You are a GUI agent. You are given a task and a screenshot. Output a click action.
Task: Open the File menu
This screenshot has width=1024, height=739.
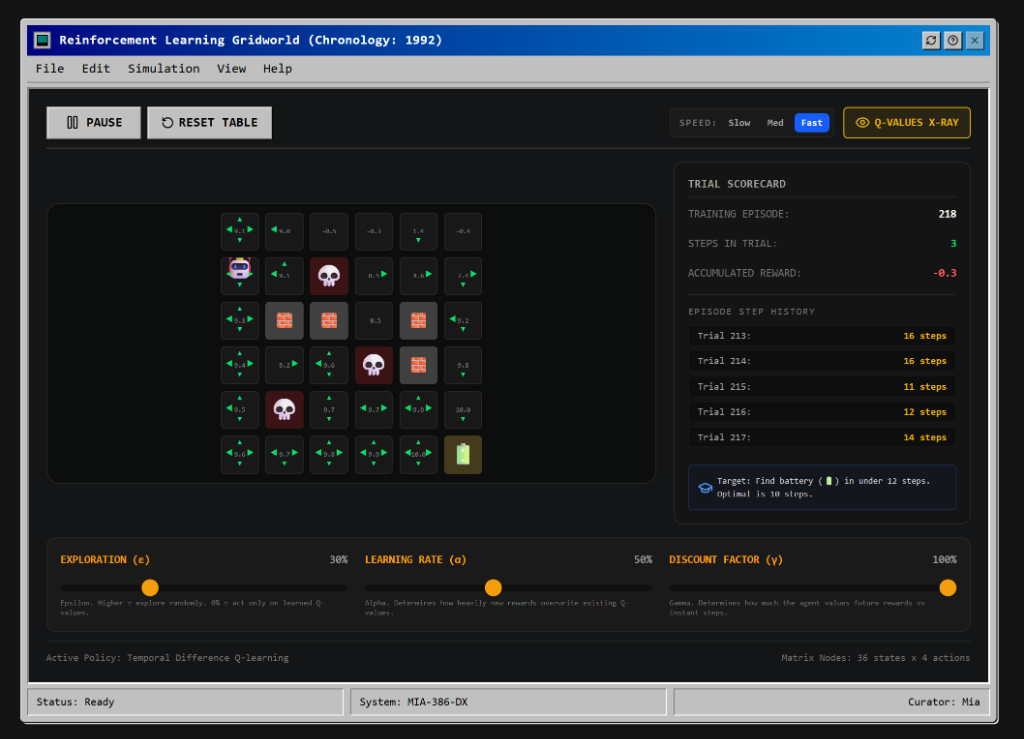point(50,69)
